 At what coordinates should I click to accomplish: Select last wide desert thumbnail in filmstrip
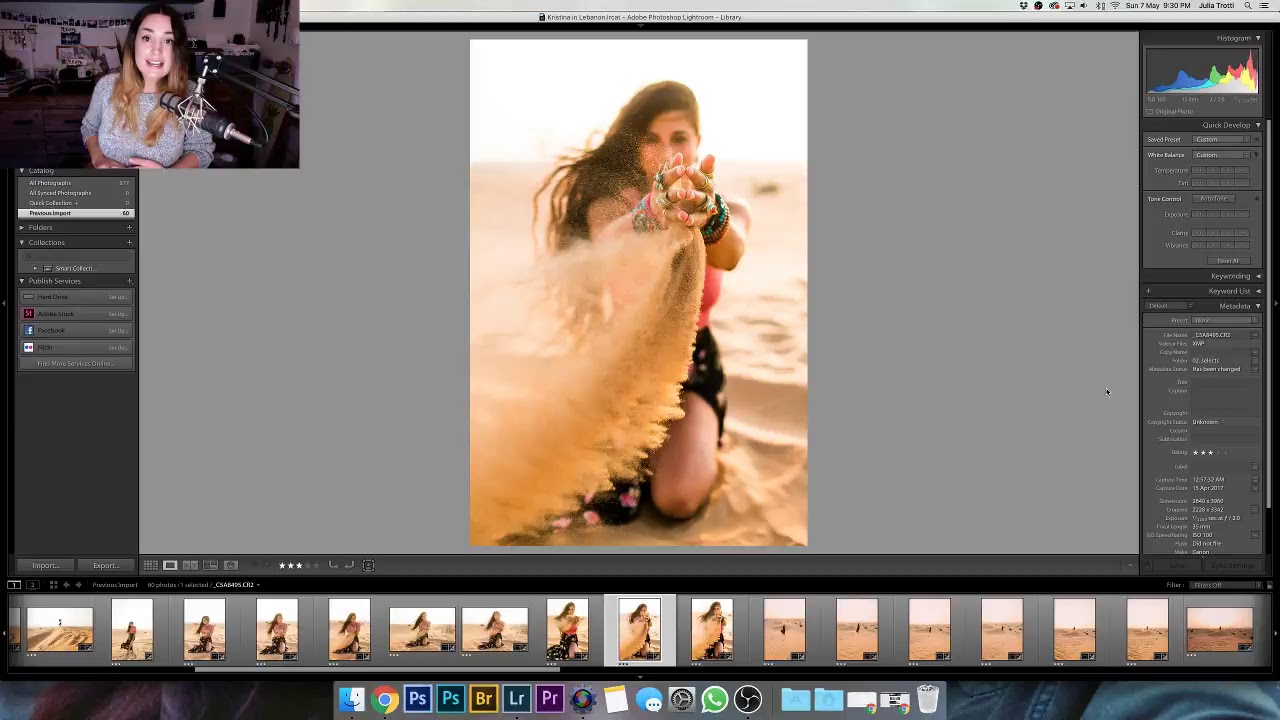(x=1219, y=630)
